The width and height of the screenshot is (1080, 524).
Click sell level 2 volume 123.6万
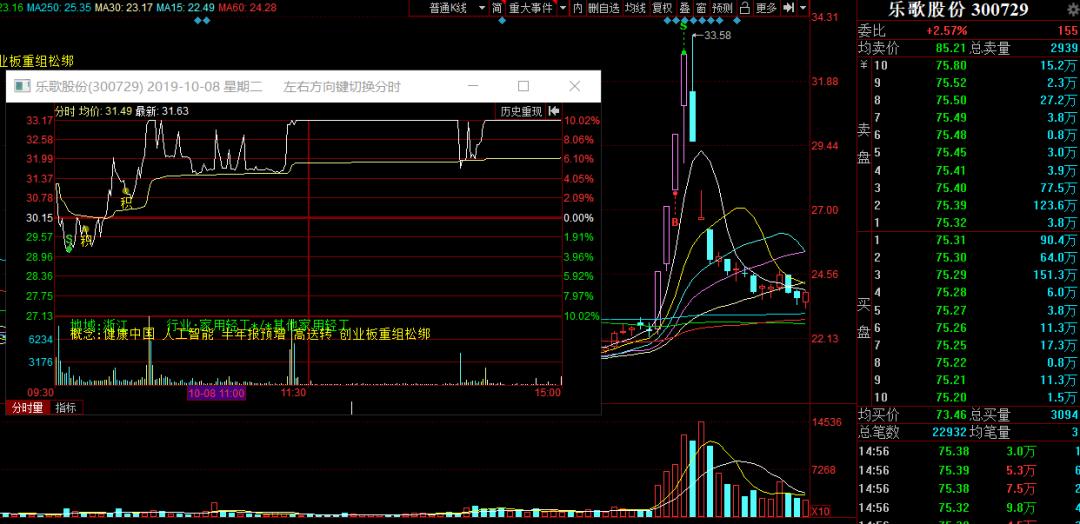pyautogui.click(x=1056, y=205)
